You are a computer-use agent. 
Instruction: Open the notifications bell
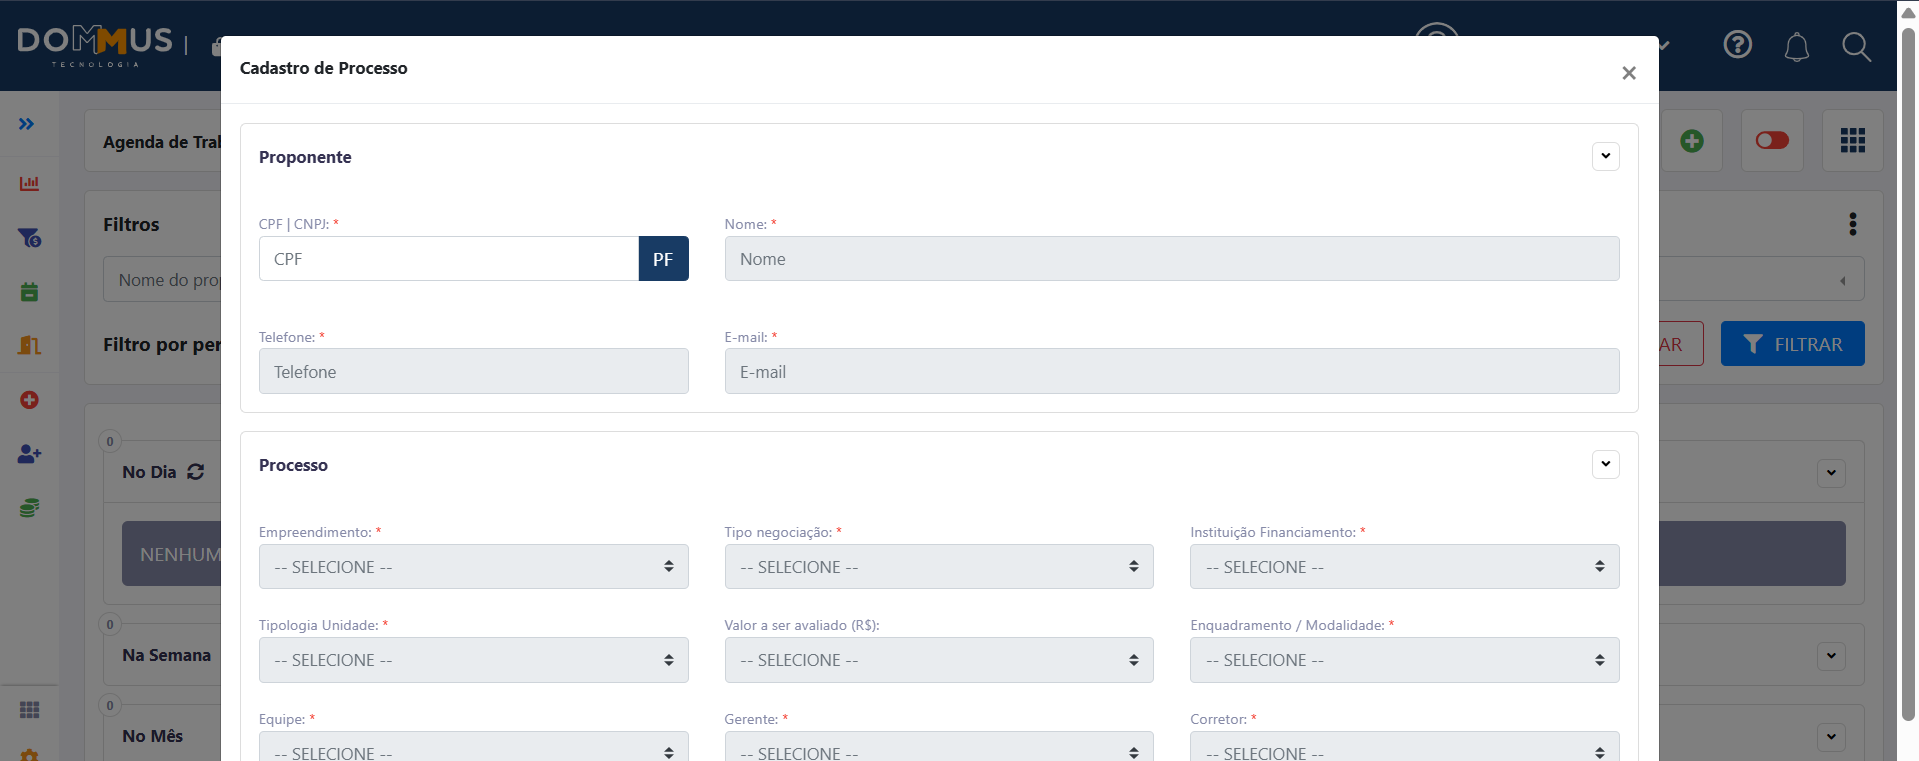tap(1796, 47)
